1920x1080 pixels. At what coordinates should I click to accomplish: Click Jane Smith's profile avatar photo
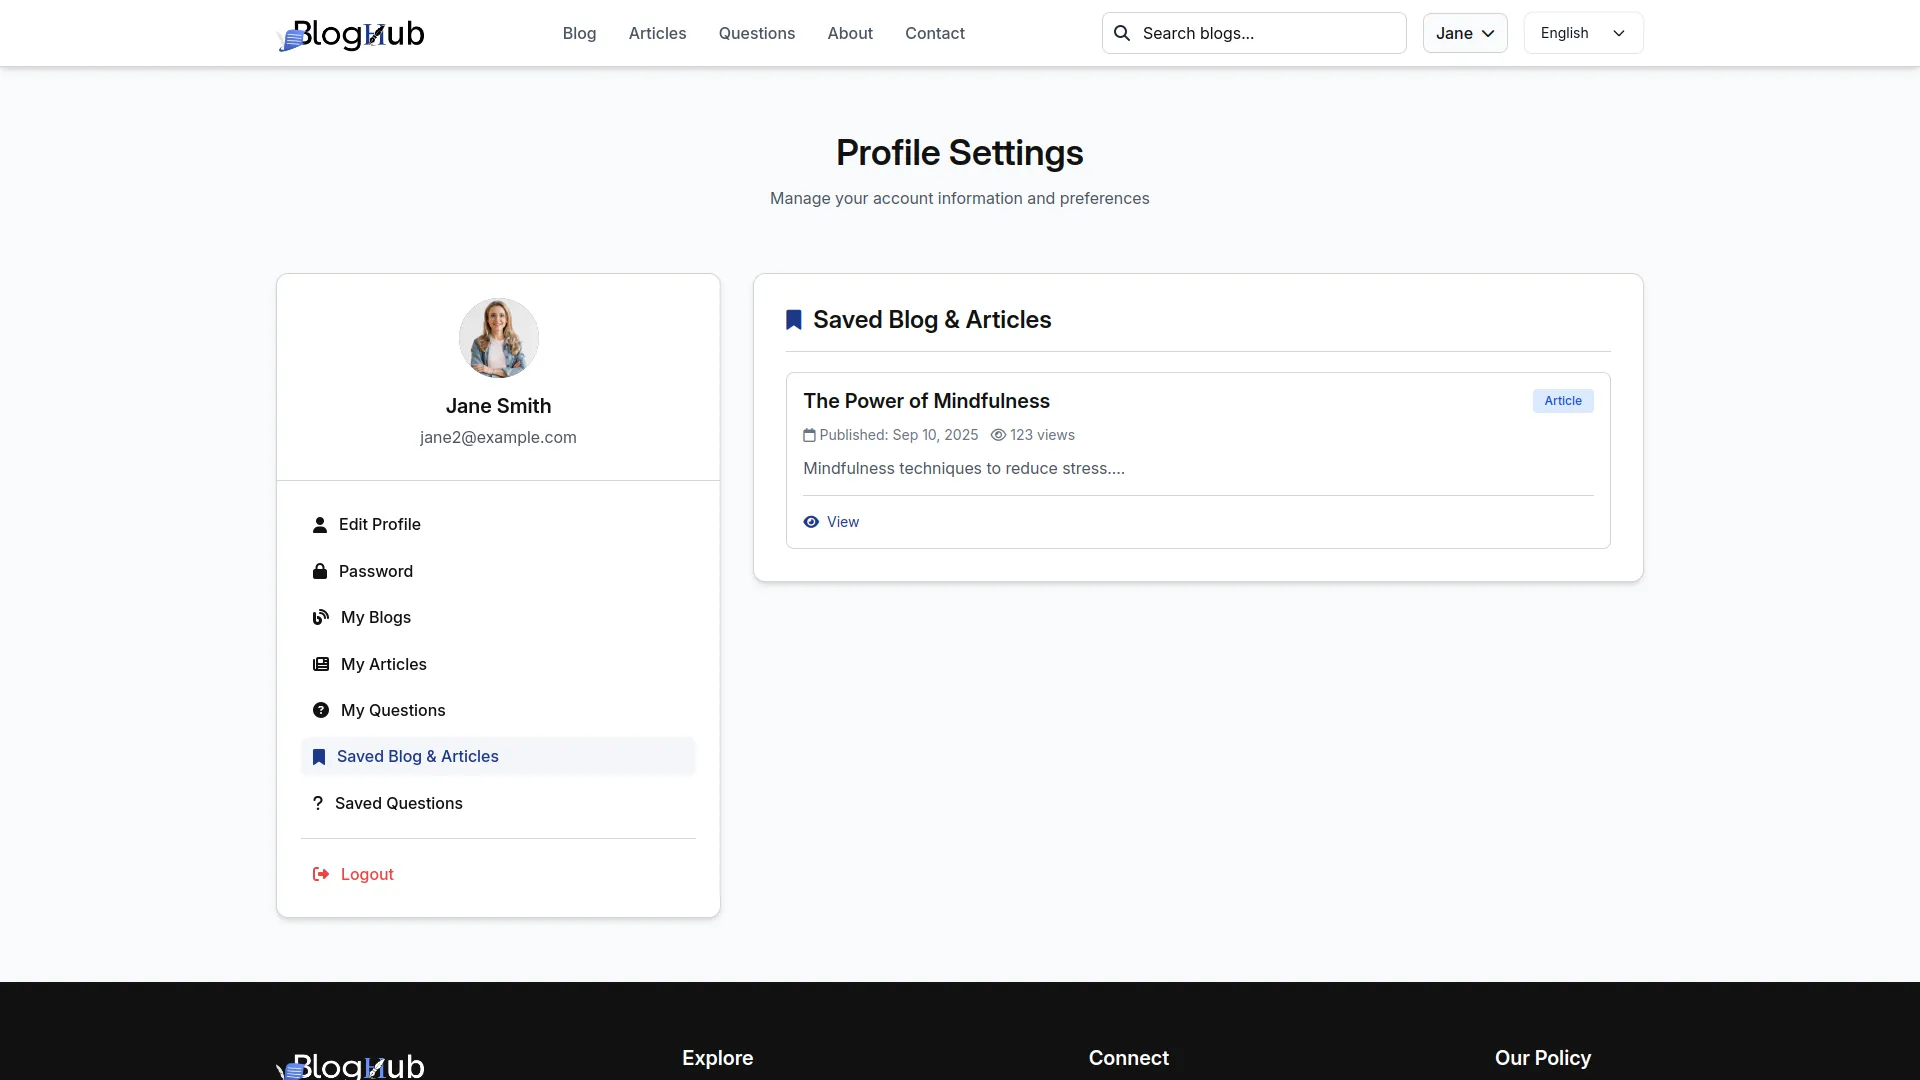[x=498, y=338]
